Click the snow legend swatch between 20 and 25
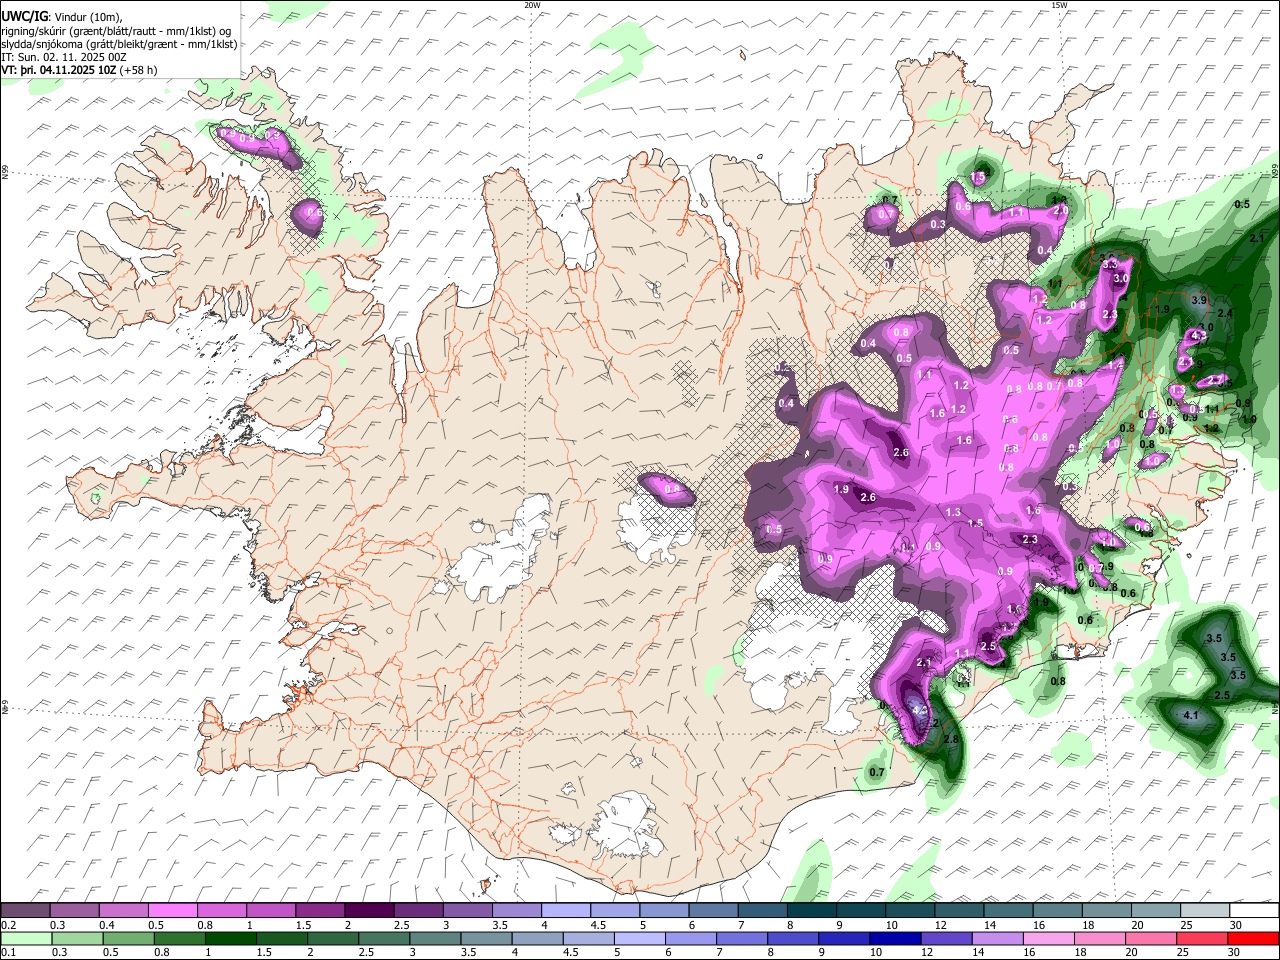Screen dimensions: 1280x960 1156,911
